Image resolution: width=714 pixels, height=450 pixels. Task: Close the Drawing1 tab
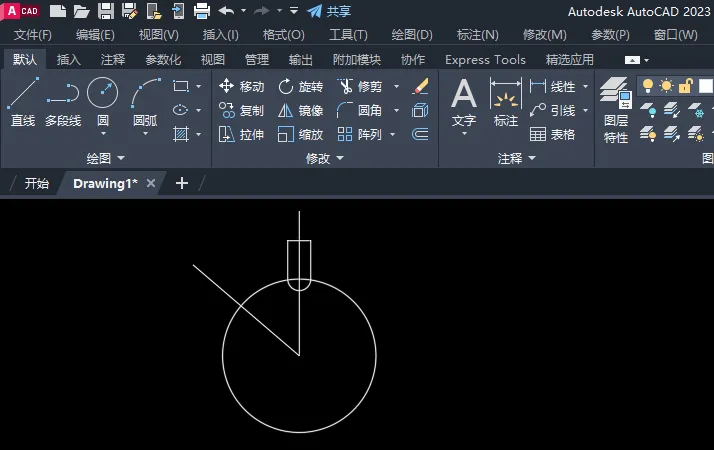click(x=151, y=183)
